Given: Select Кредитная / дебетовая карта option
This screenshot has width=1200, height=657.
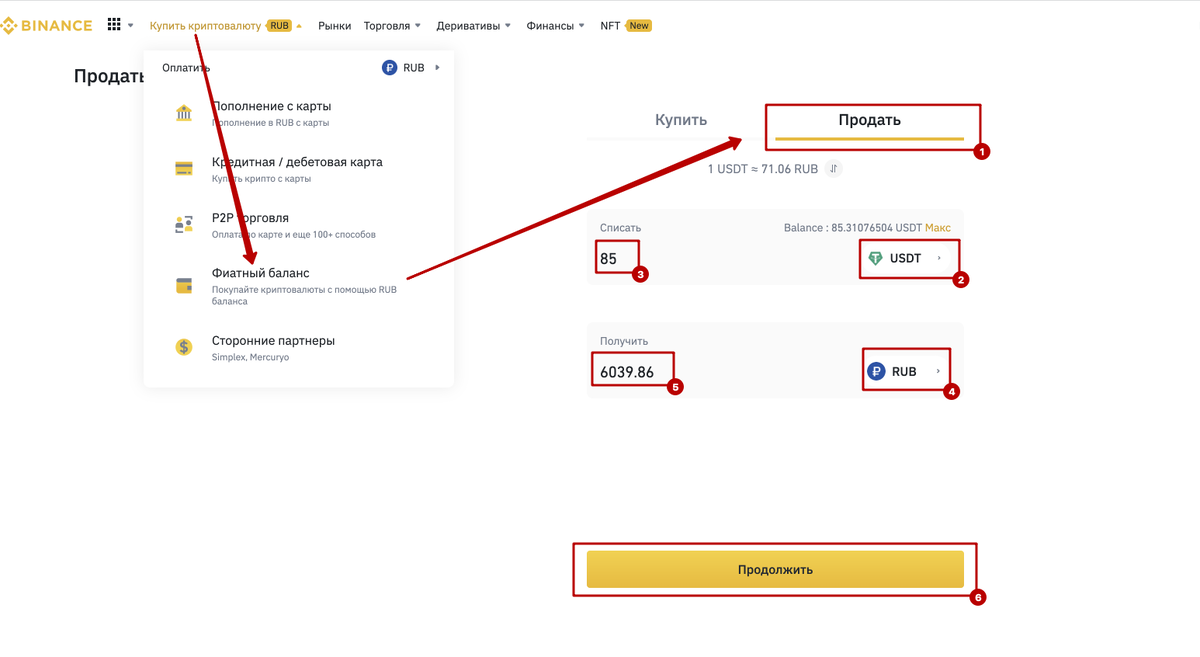Looking at the screenshot, I should pyautogui.click(x=299, y=169).
